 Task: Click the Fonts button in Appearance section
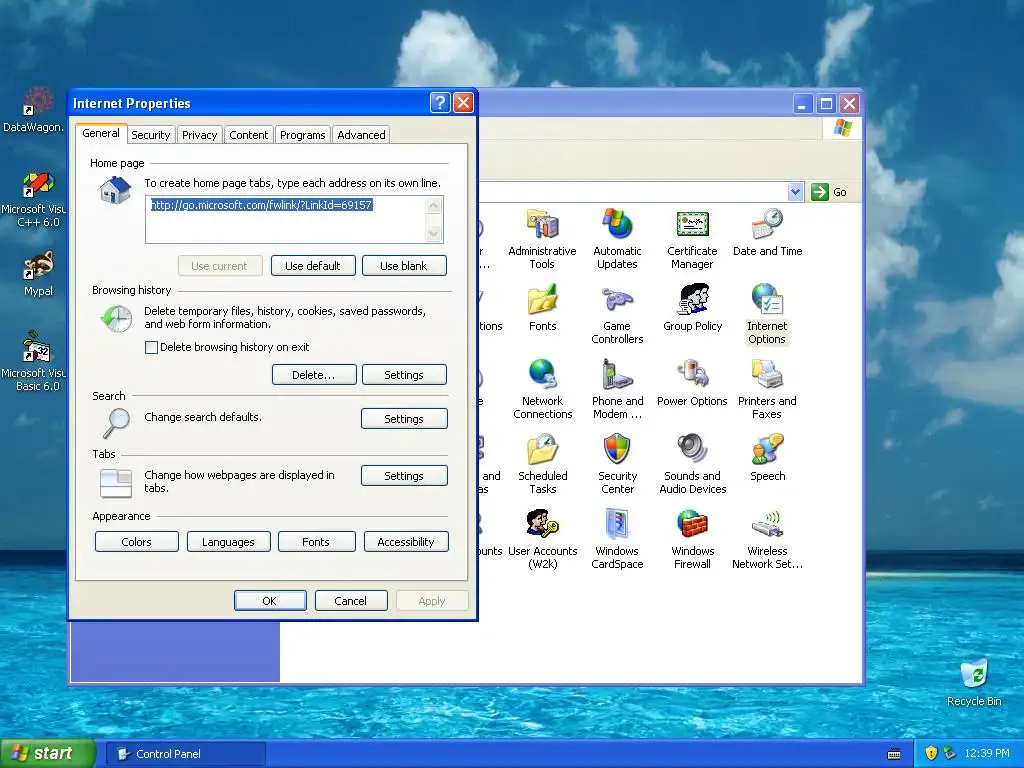(x=316, y=541)
